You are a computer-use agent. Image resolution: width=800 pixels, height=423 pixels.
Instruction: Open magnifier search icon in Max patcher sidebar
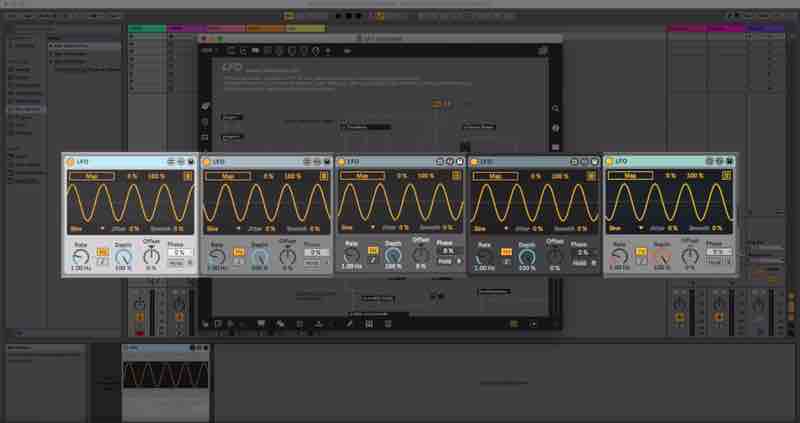(555, 109)
